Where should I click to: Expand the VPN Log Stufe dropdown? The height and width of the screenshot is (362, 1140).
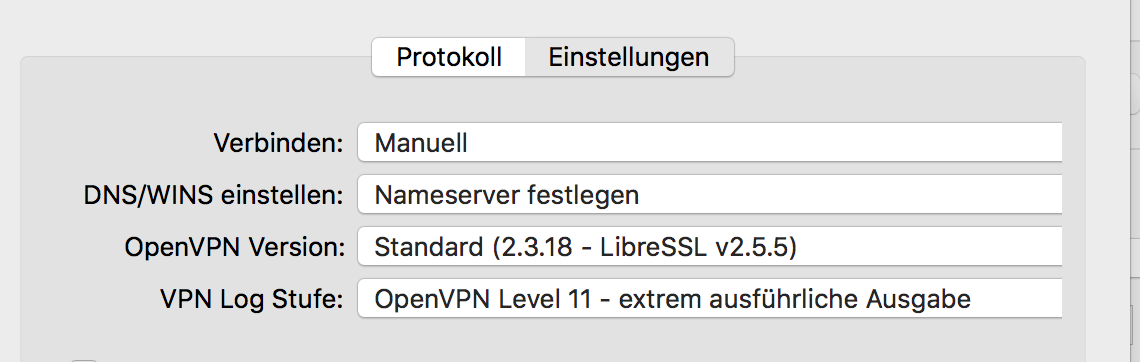click(710, 299)
